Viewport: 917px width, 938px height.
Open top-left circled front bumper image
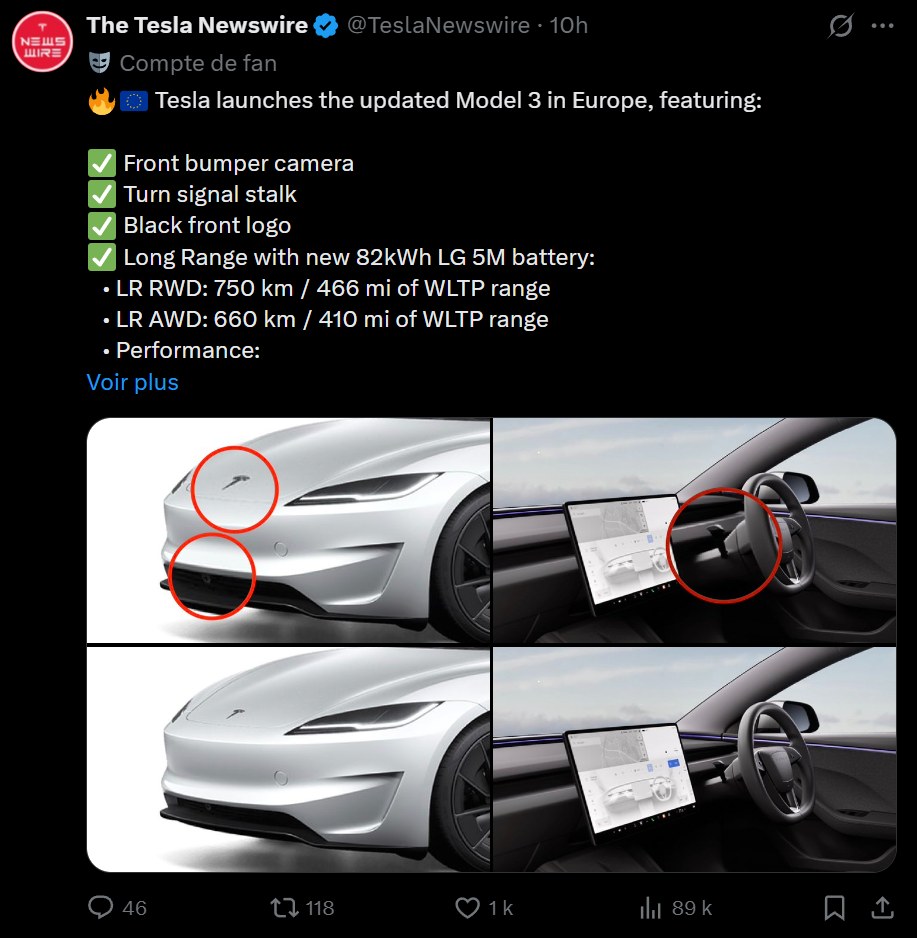click(x=289, y=530)
